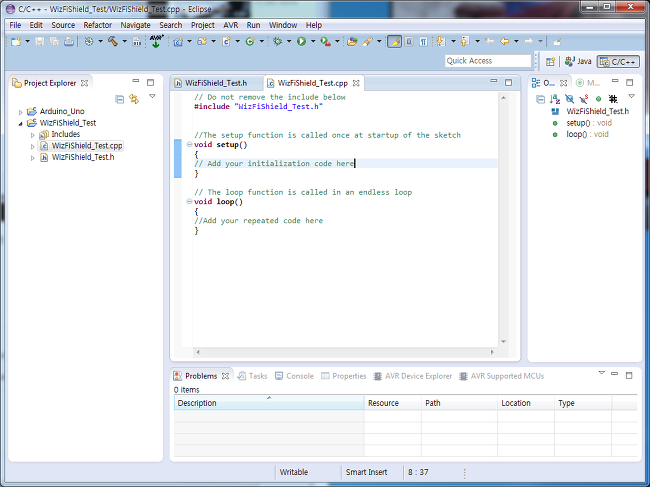Navigate Back with yellow arrow icon

(504, 41)
